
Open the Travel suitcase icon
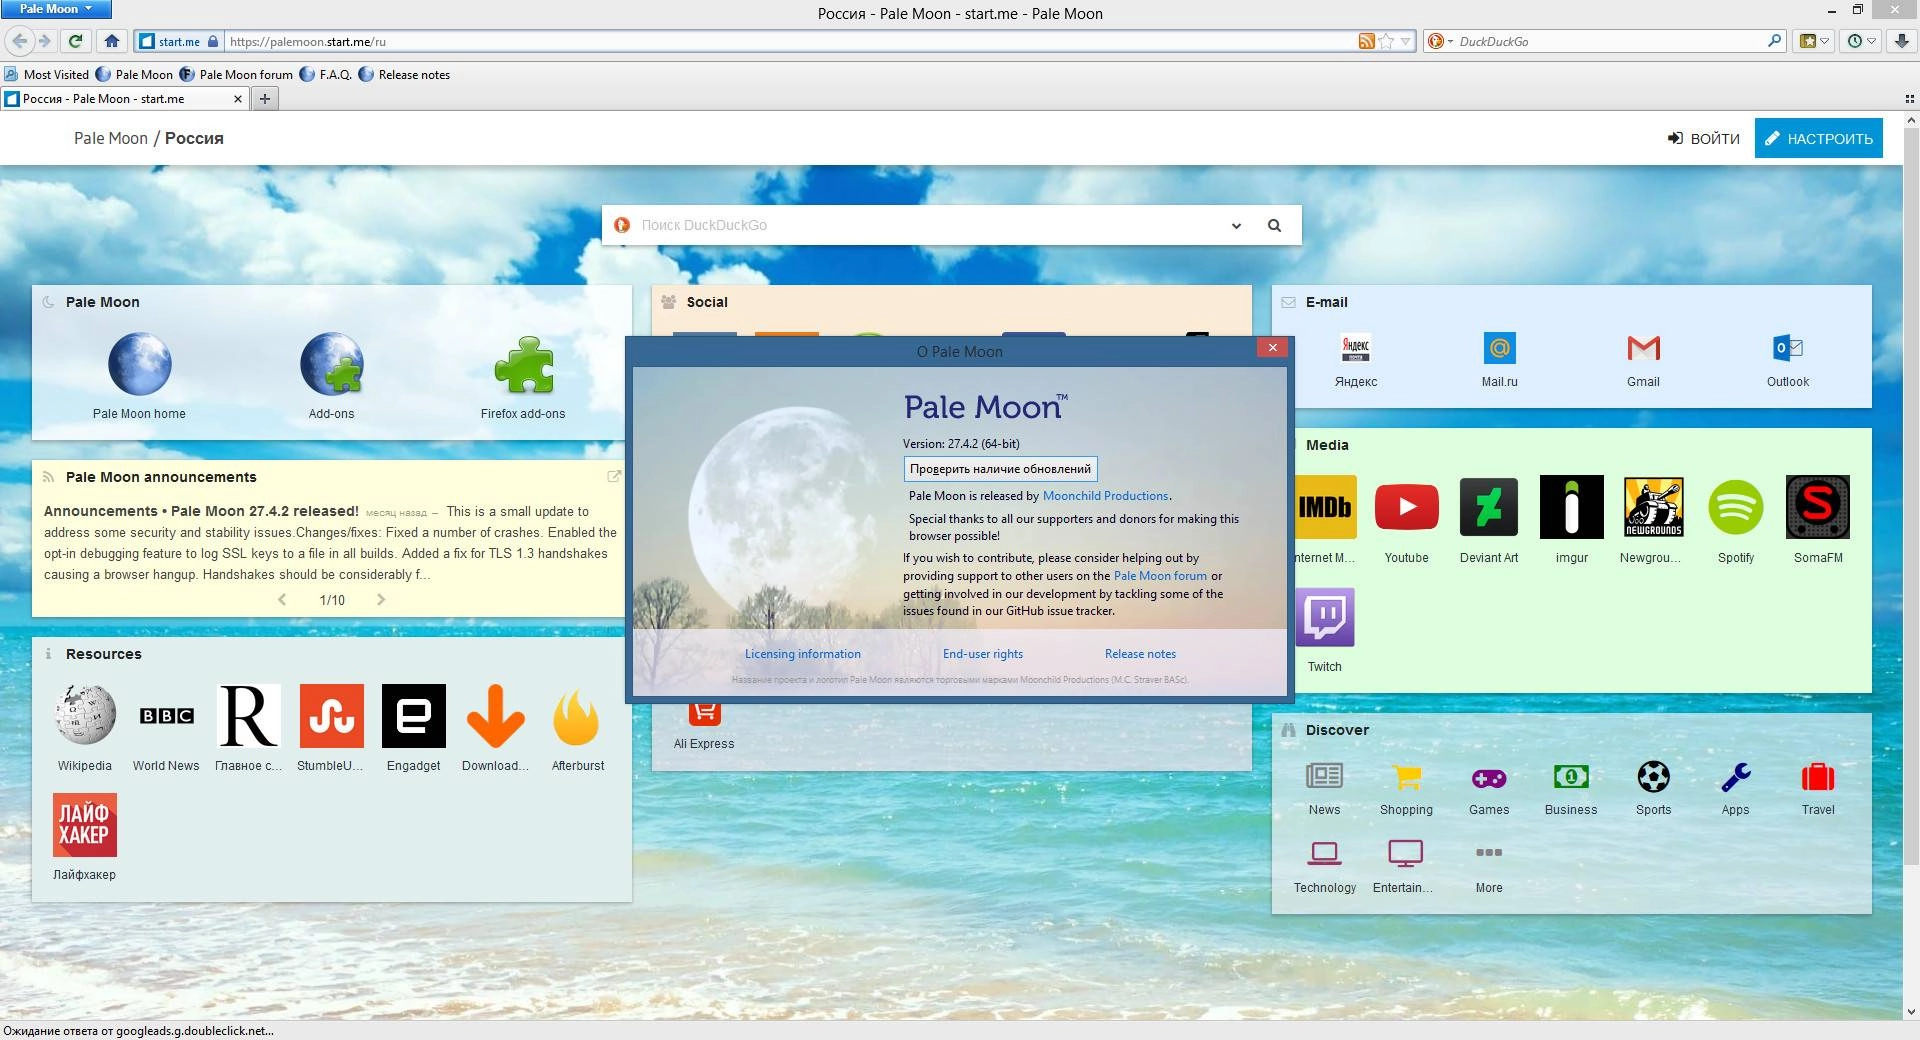(1817, 777)
